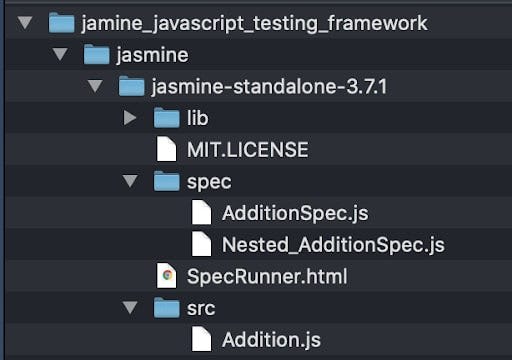
Task: Select the jasmine-standalone-3.7.1 folder name
Action: [x=270, y=87]
